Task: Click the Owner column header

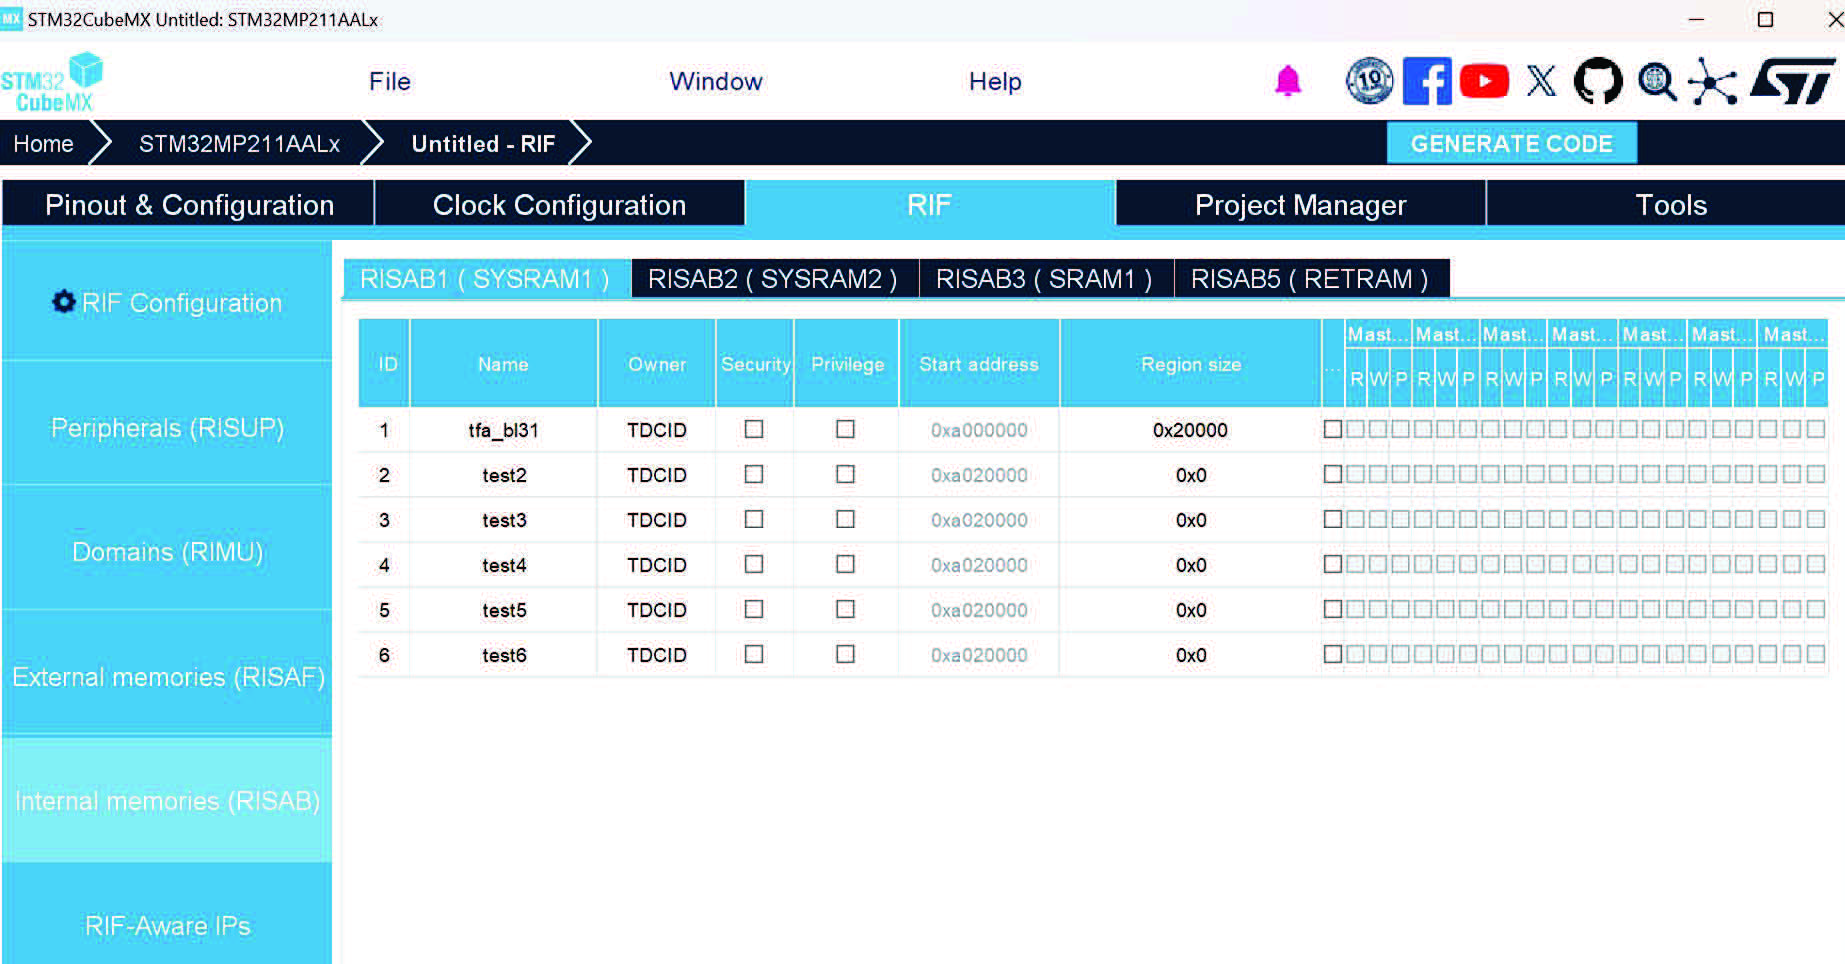Action: (657, 364)
